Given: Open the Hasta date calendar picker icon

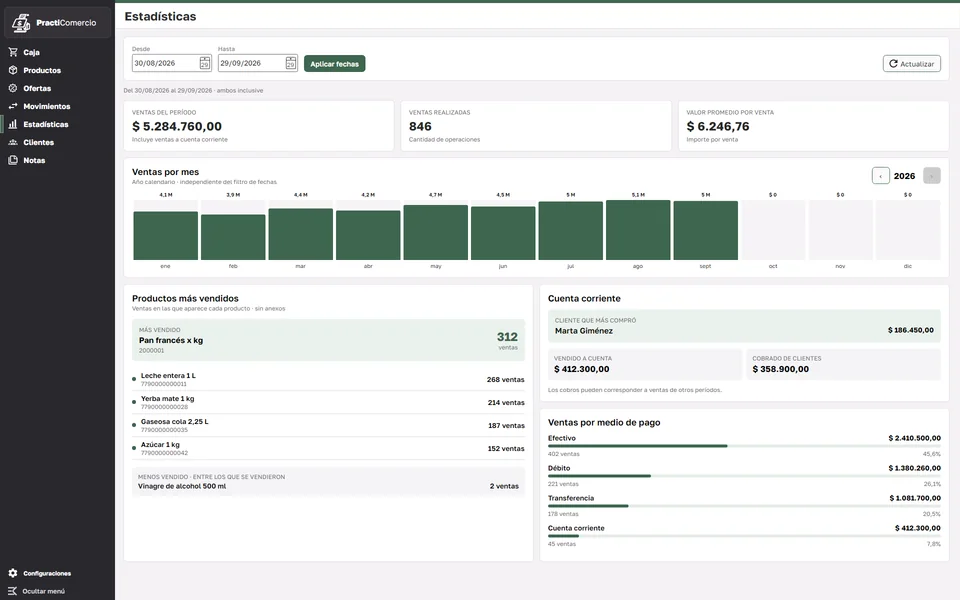Looking at the screenshot, I should pos(291,63).
